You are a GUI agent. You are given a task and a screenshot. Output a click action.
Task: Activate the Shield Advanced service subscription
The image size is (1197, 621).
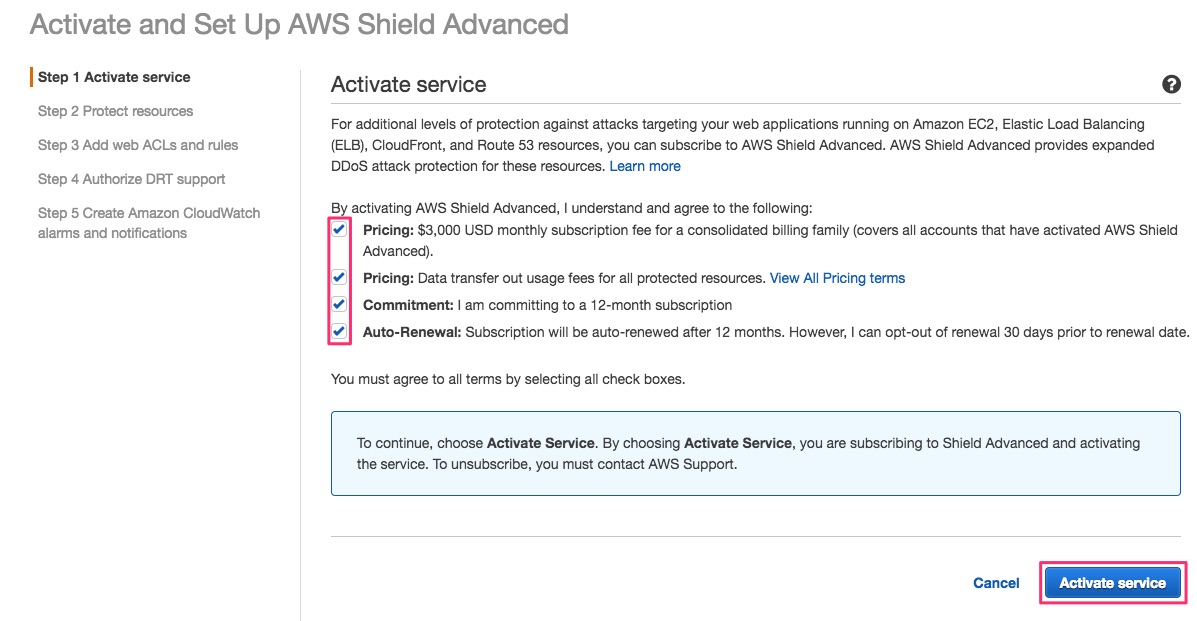tap(1112, 582)
